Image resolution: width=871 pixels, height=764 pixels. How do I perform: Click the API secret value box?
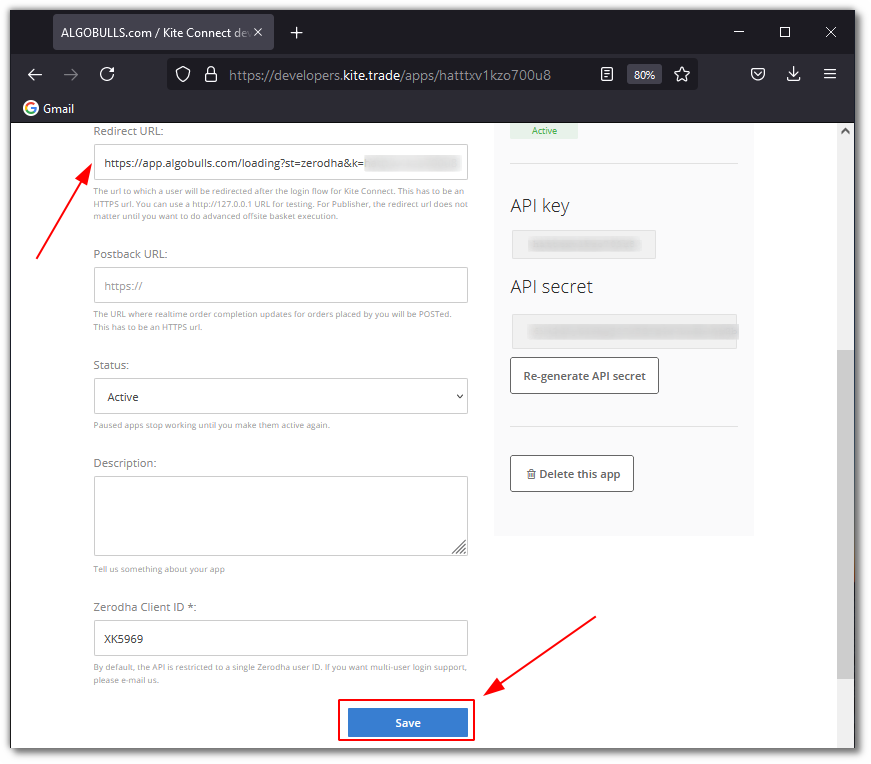pos(624,332)
